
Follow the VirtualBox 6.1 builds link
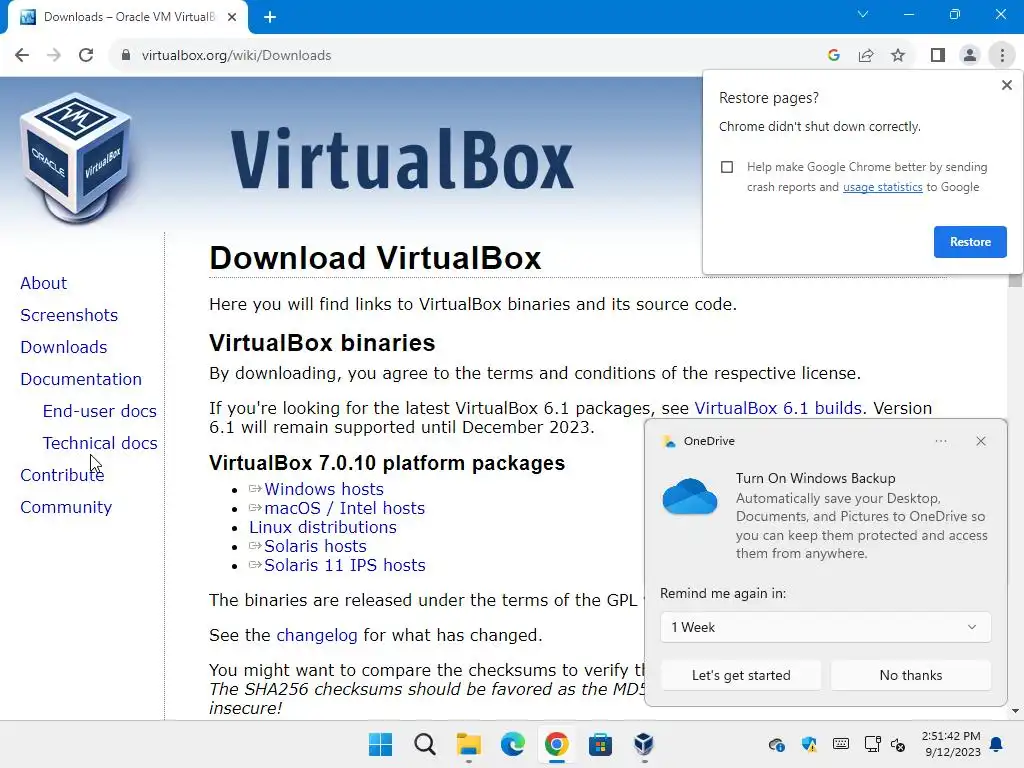pyautogui.click(x=778, y=408)
